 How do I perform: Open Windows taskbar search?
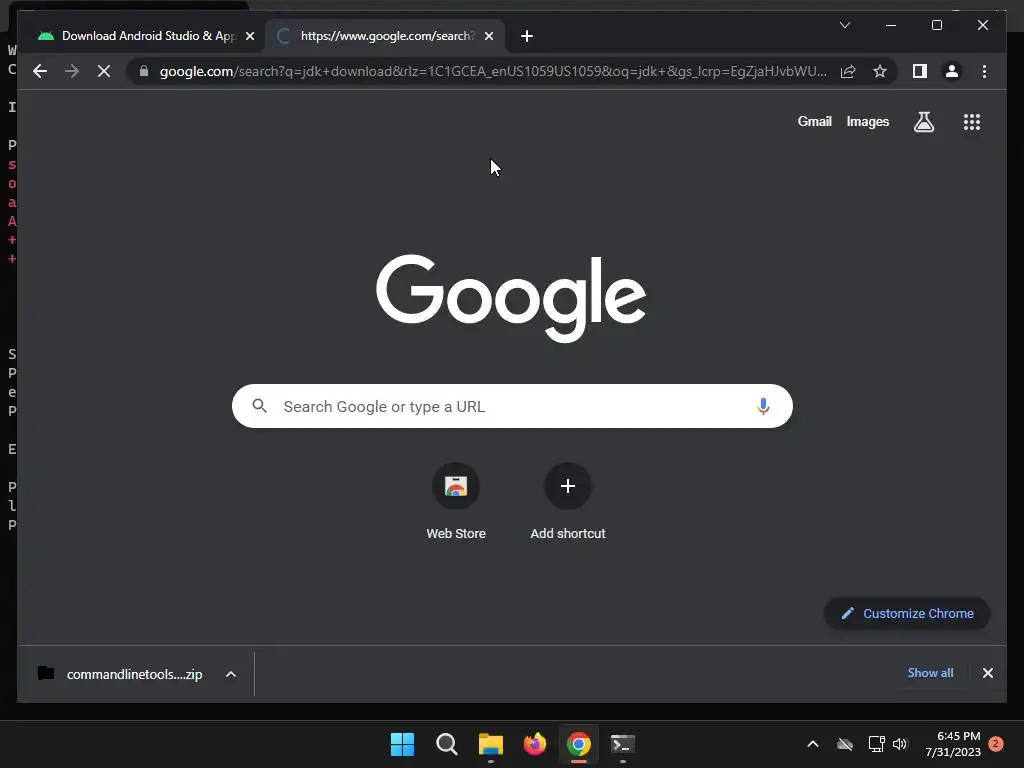coord(447,744)
